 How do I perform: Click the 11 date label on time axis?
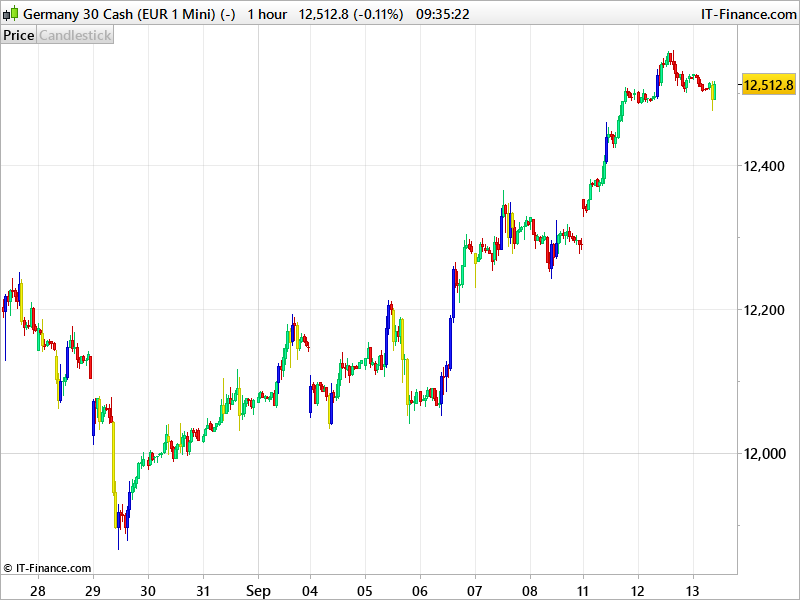(583, 591)
